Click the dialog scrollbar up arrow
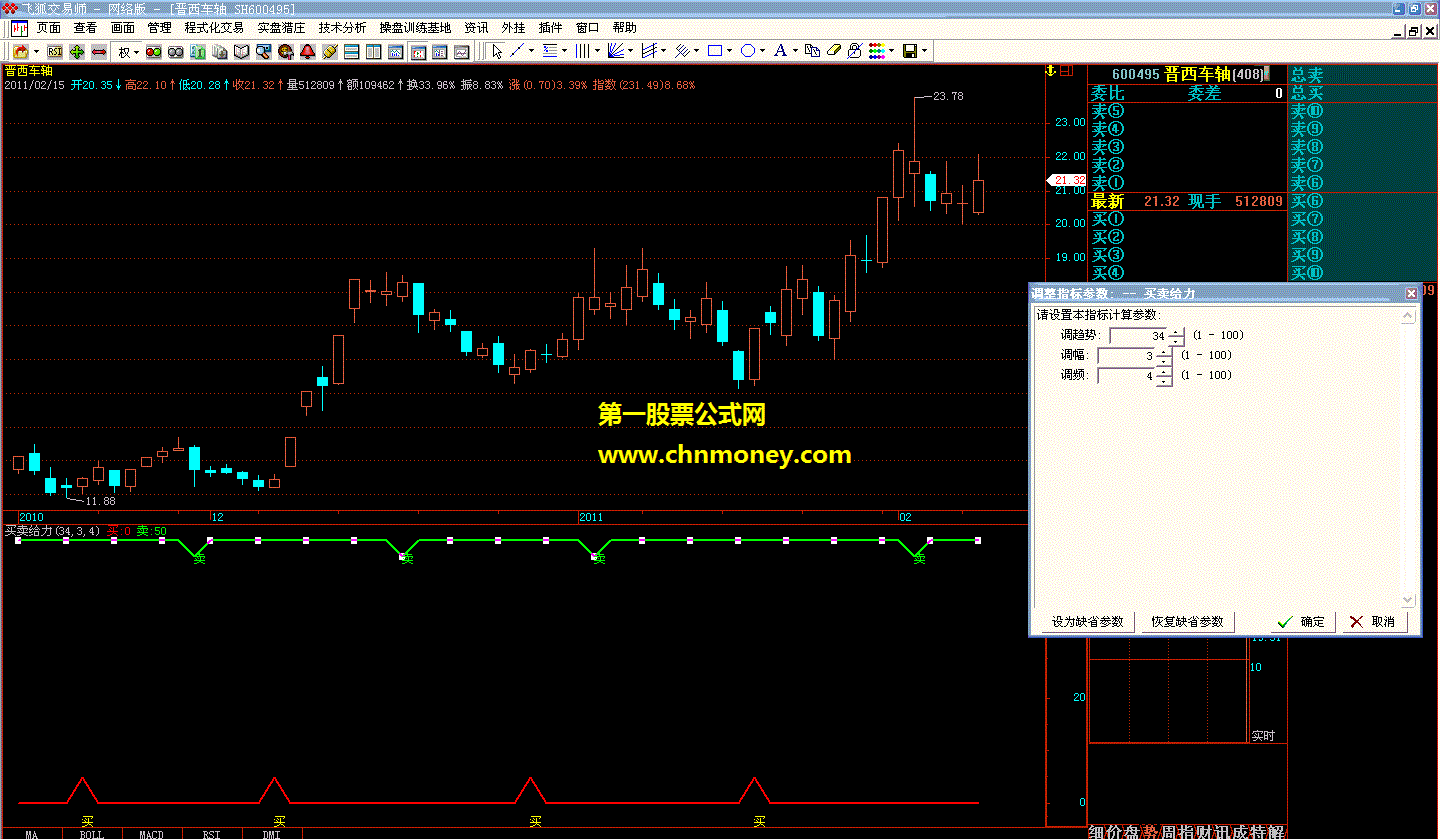This screenshot has height=839, width=1440. point(1408,316)
